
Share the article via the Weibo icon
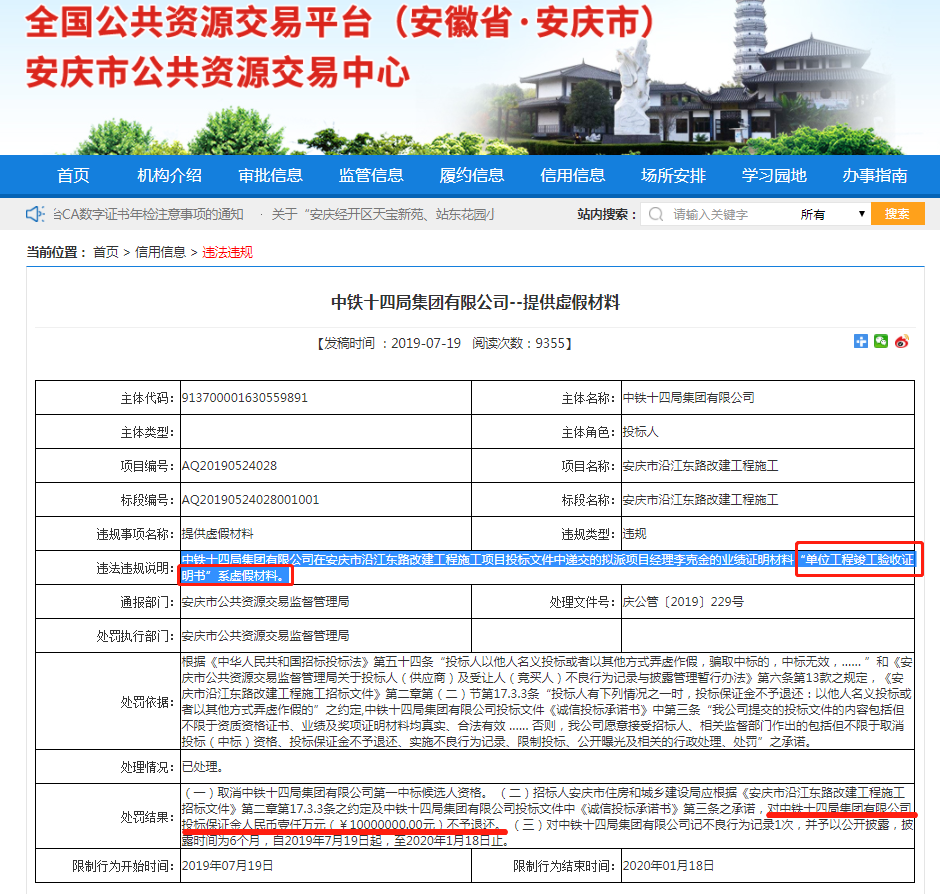pos(902,341)
